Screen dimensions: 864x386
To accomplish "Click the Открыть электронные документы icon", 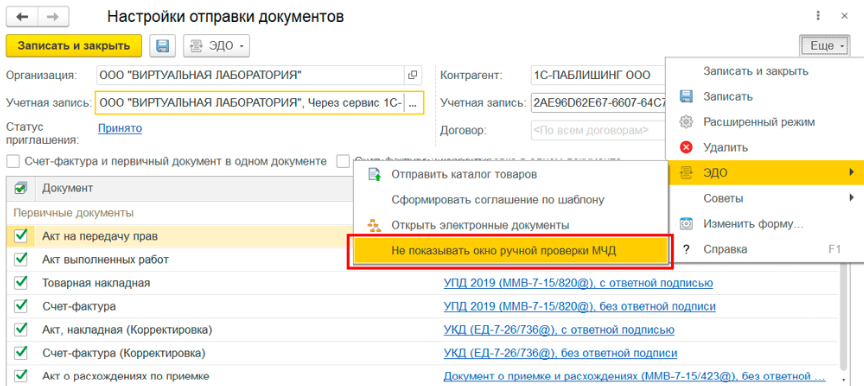I will [x=375, y=225].
